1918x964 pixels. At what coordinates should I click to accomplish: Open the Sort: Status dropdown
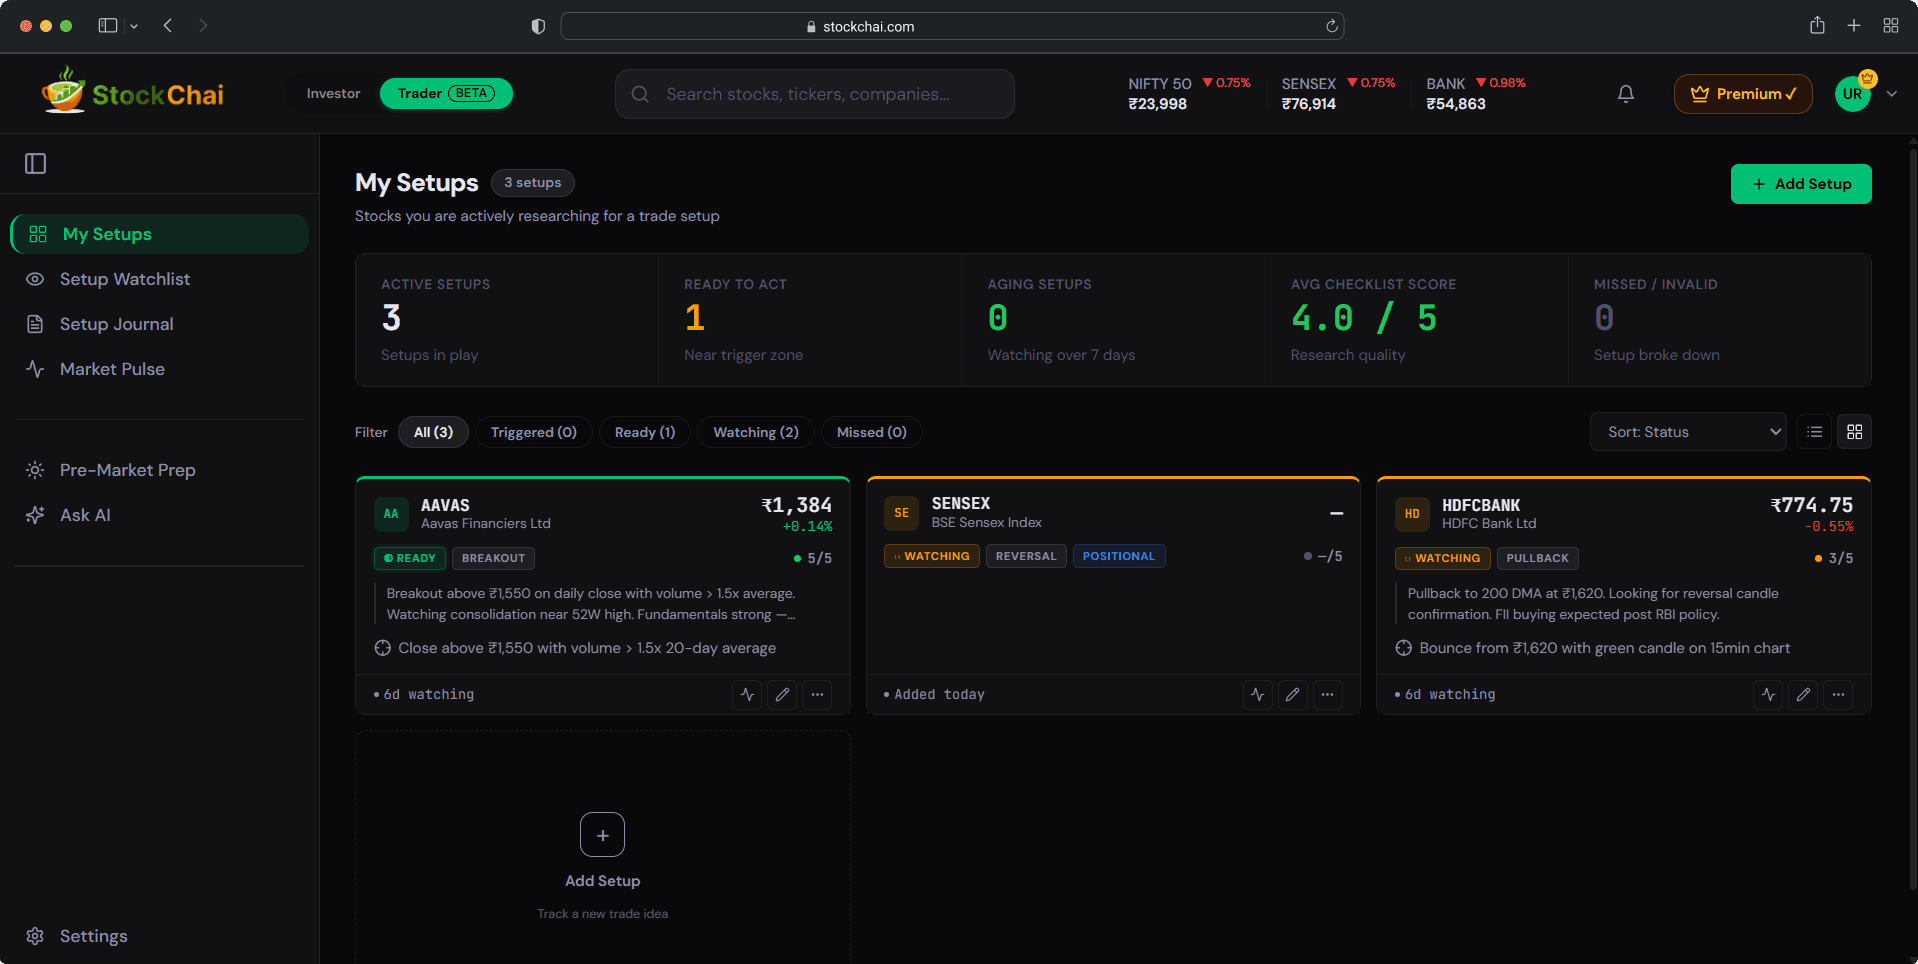[1688, 432]
